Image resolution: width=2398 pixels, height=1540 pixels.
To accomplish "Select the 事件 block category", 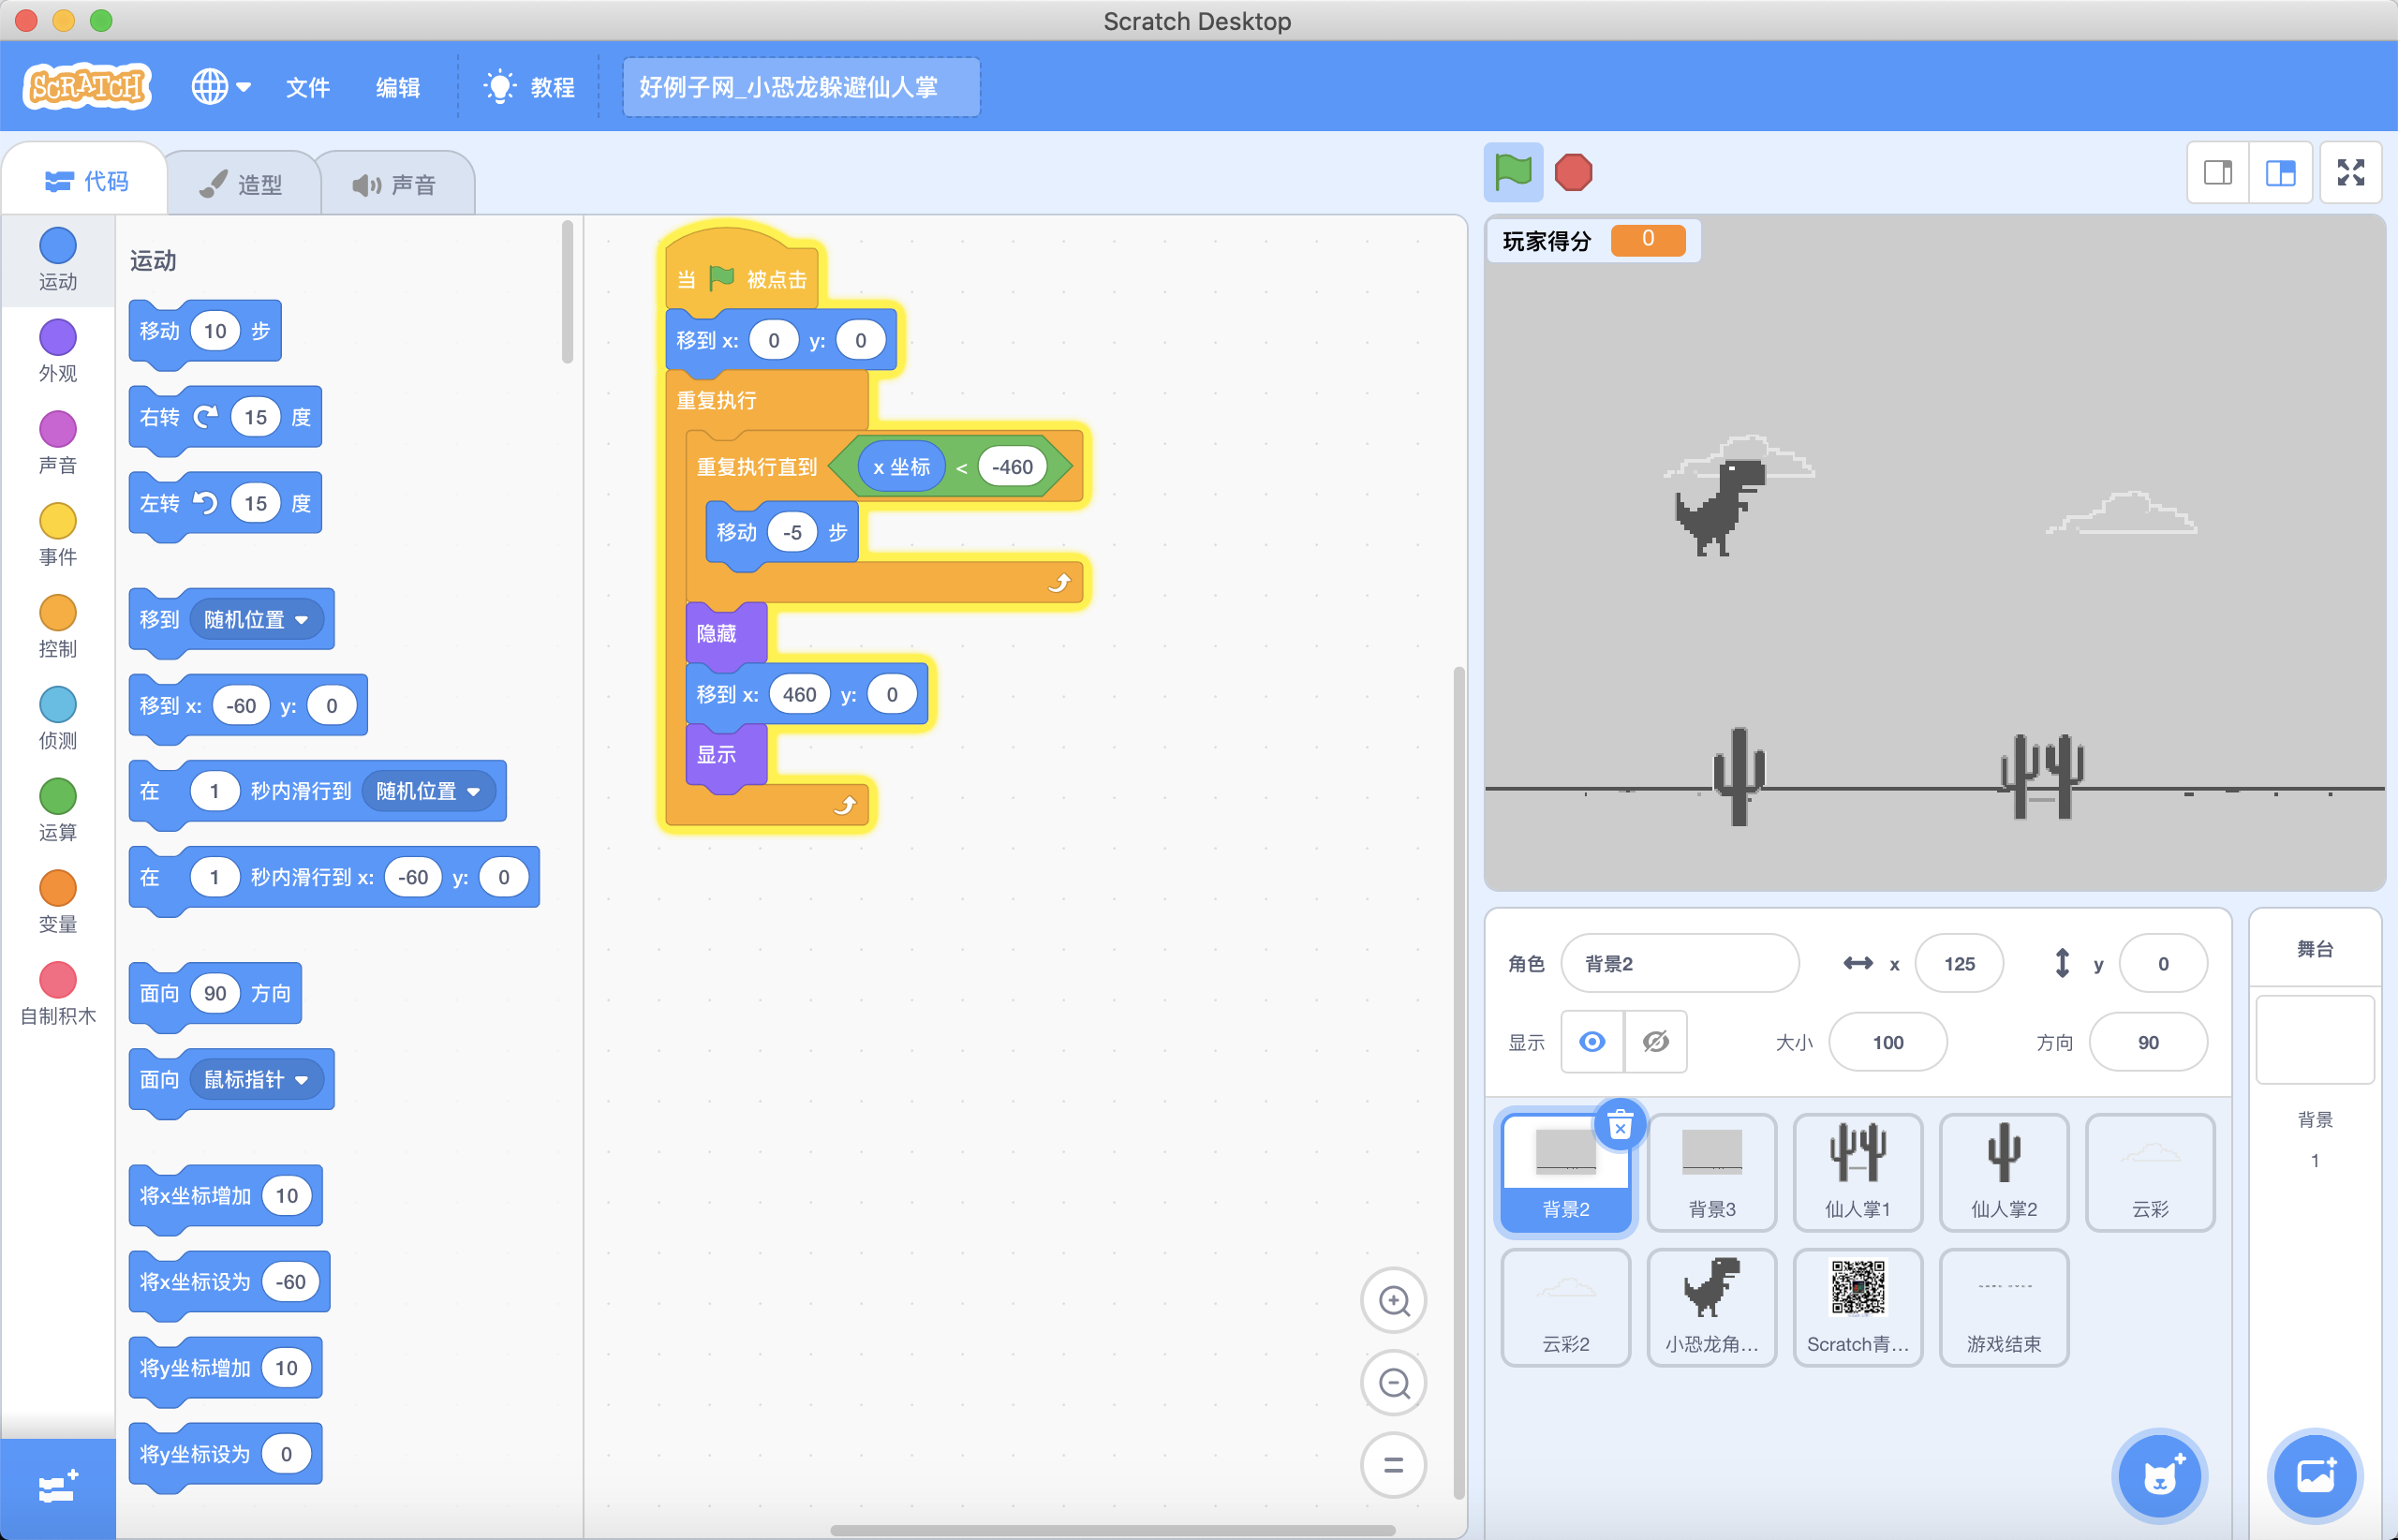I will pyautogui.click(x=58, y=535).
